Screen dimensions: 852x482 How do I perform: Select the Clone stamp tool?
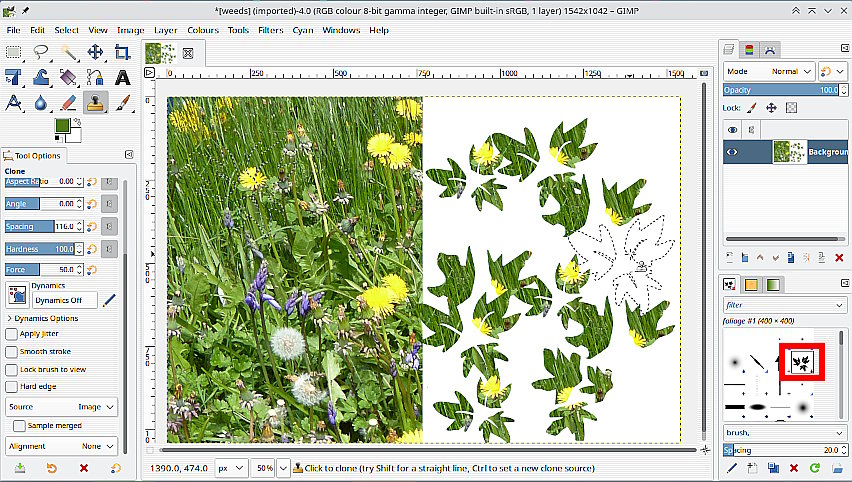96,102
